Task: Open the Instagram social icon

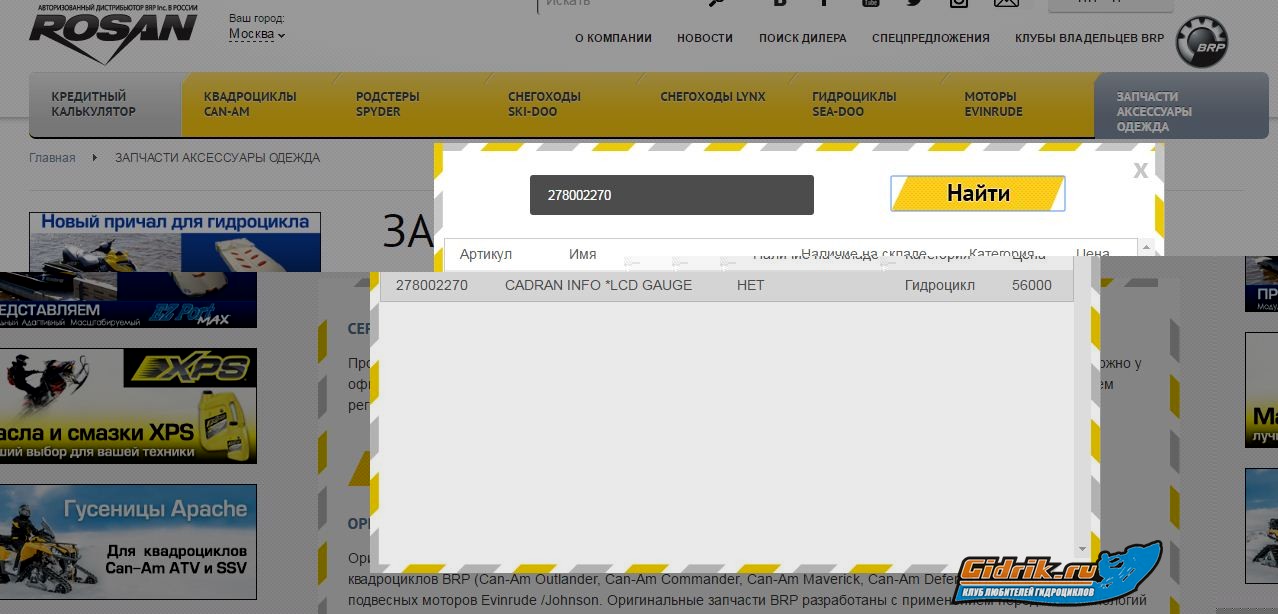Action: click(959, 3)
